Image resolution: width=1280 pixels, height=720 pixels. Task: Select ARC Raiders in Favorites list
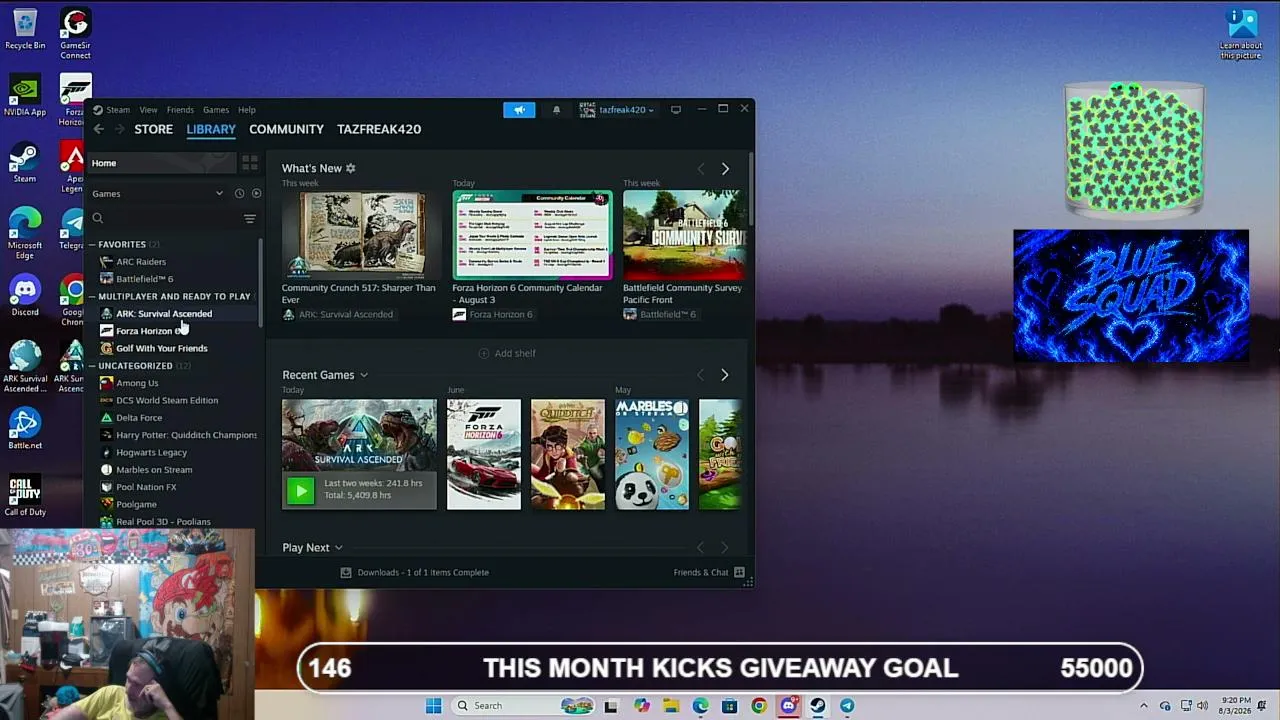coord(141,262)
